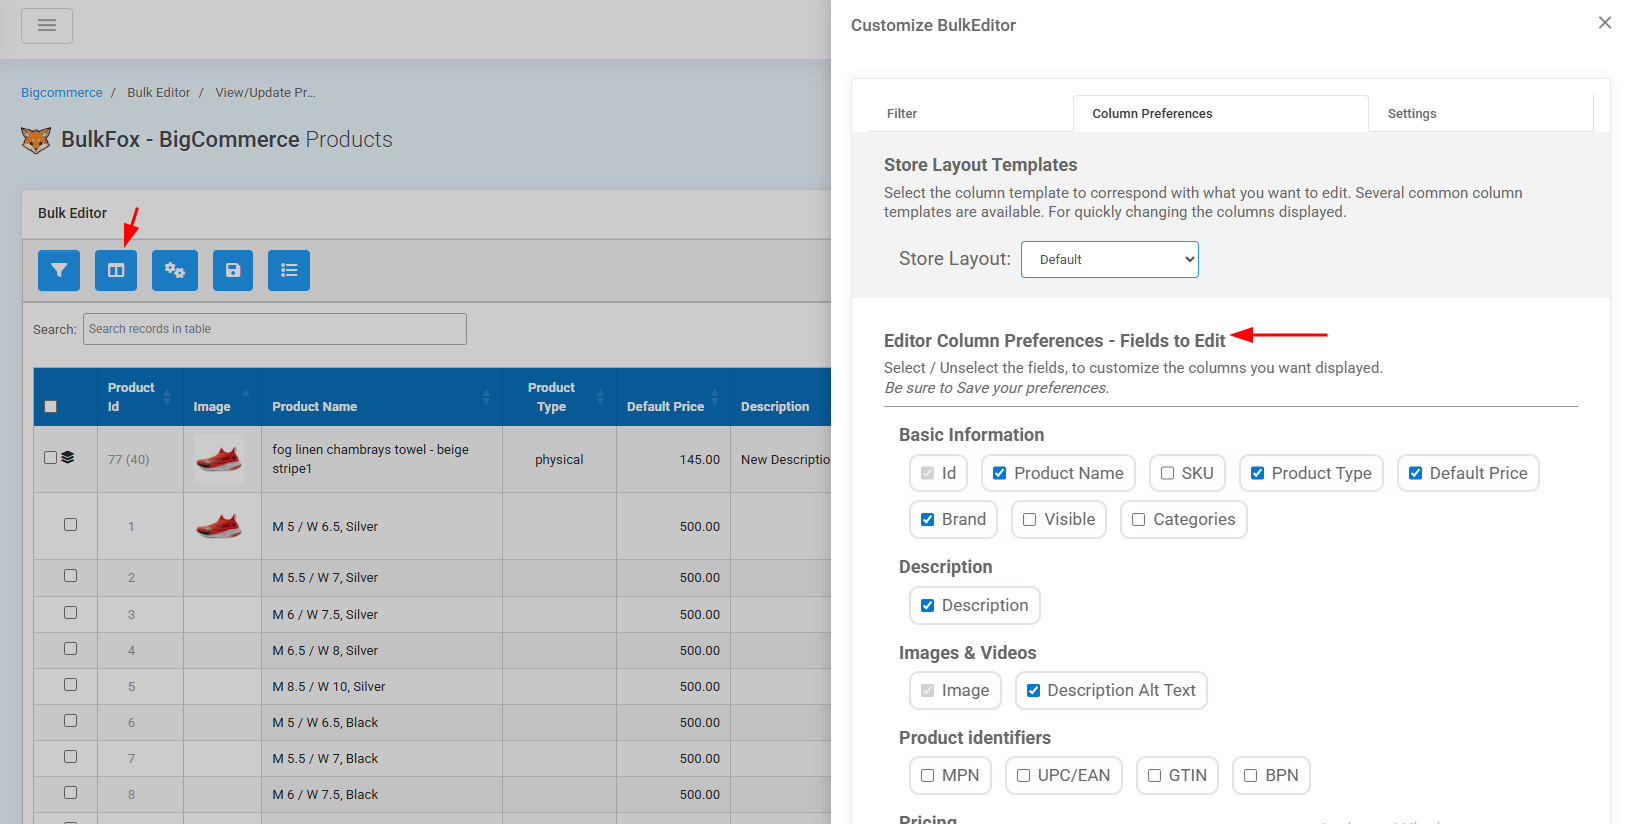Close the Customize BulkEditor panel

[1605, 23]
